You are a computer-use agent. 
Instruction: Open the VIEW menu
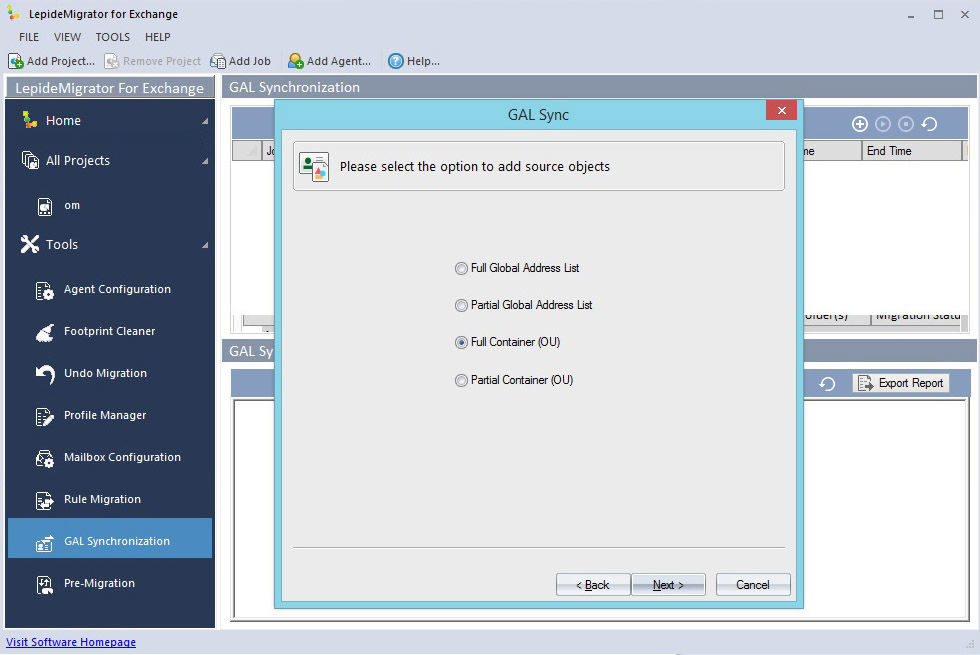click(68, 37)
